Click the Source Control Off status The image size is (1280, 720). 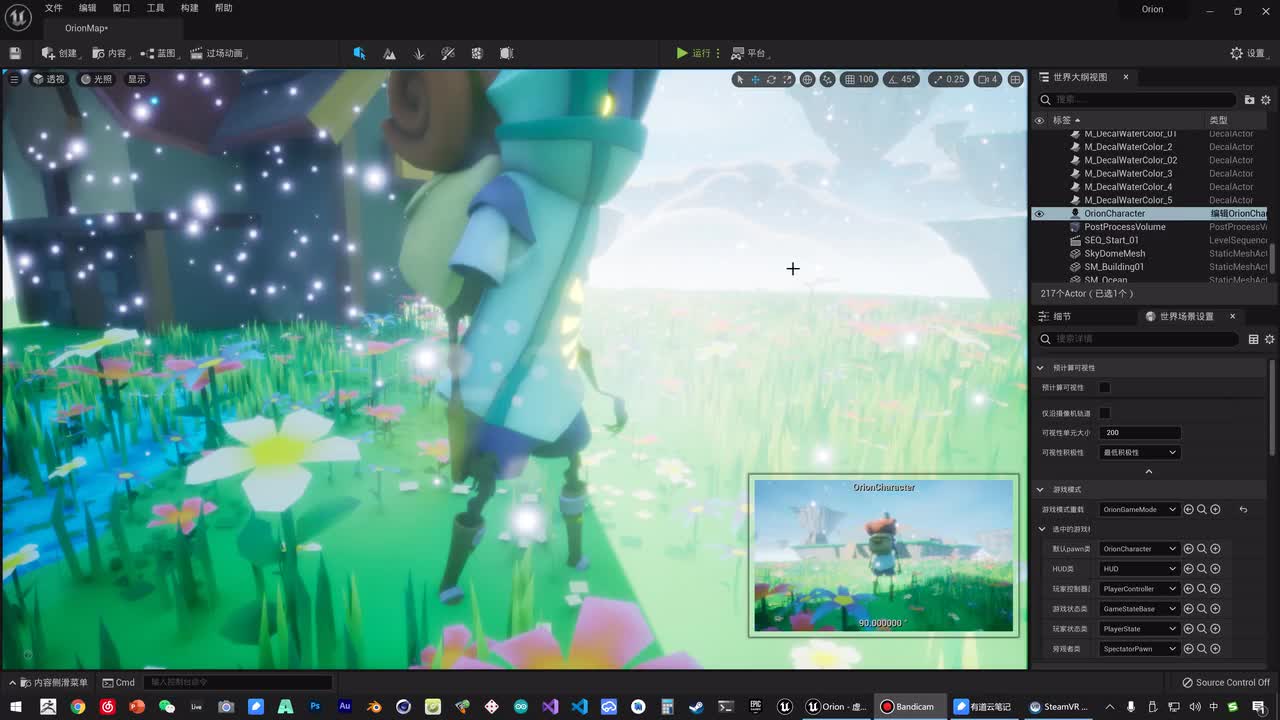1226,682
